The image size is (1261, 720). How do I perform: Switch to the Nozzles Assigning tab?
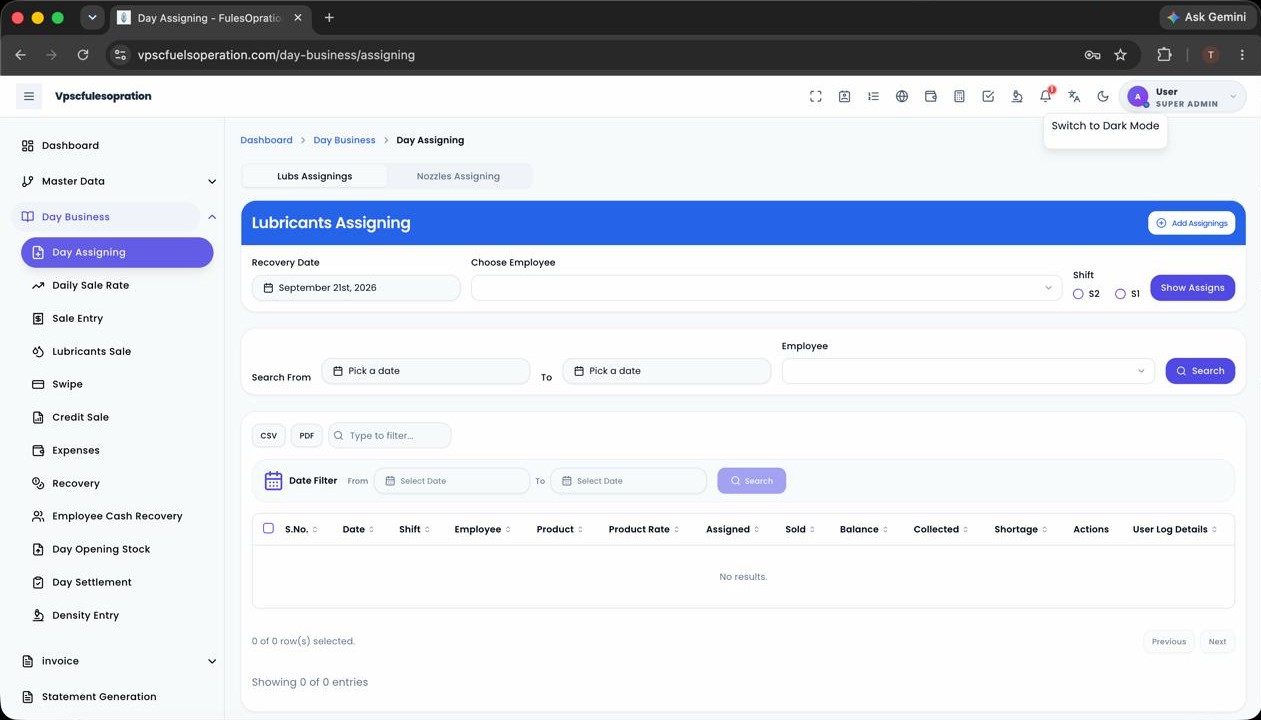(458, 176)
